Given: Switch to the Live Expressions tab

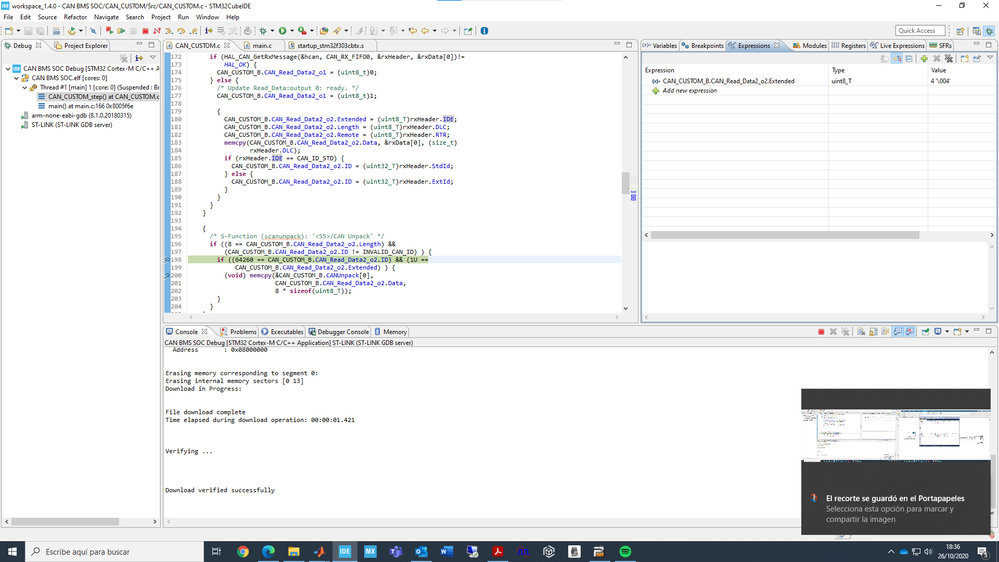Looking at the screenshot, I should [x=897, y=46].
